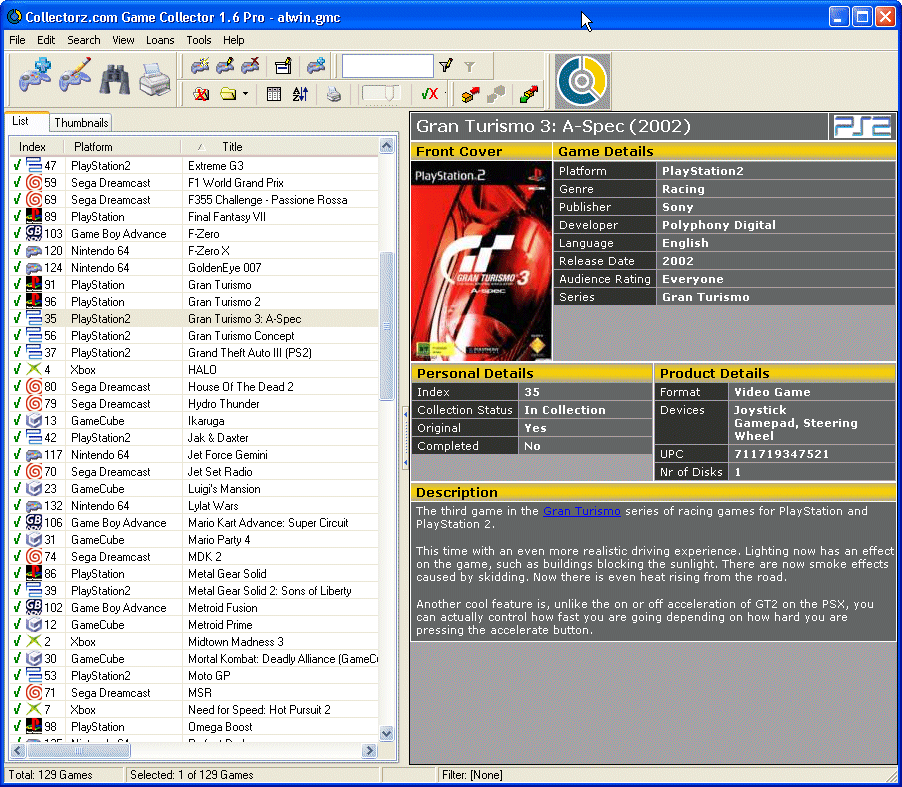Click the red and green arrows loan icon
902x787 pixels.
coord(529,94)
